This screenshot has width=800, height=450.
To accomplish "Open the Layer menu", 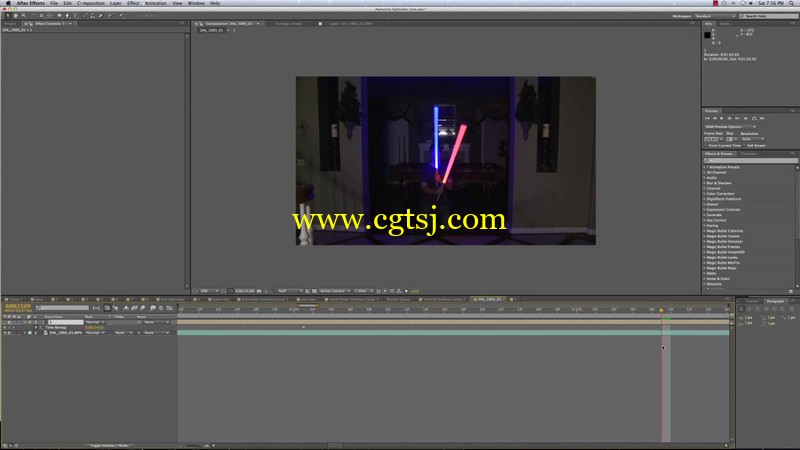I will [x=116, y=3].
